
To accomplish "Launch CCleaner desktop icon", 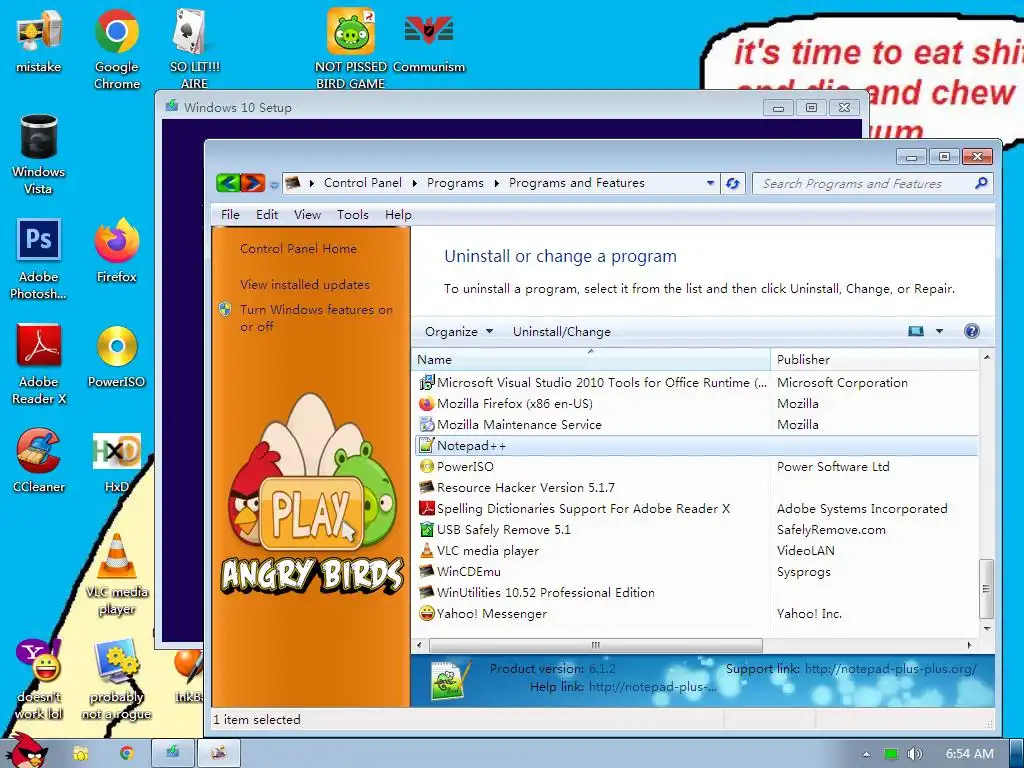I will click(39, 460).
